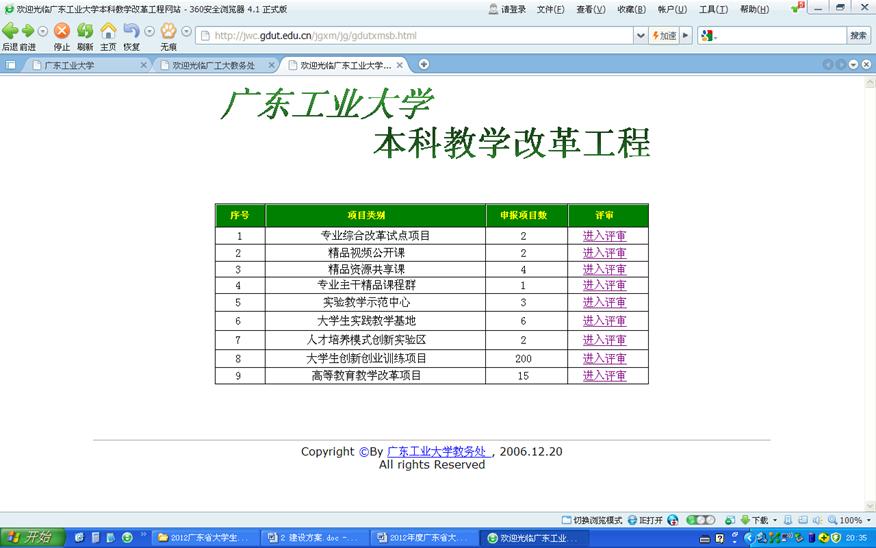
Task: Close all tabs with tab bar X
Action: [866, 65]
